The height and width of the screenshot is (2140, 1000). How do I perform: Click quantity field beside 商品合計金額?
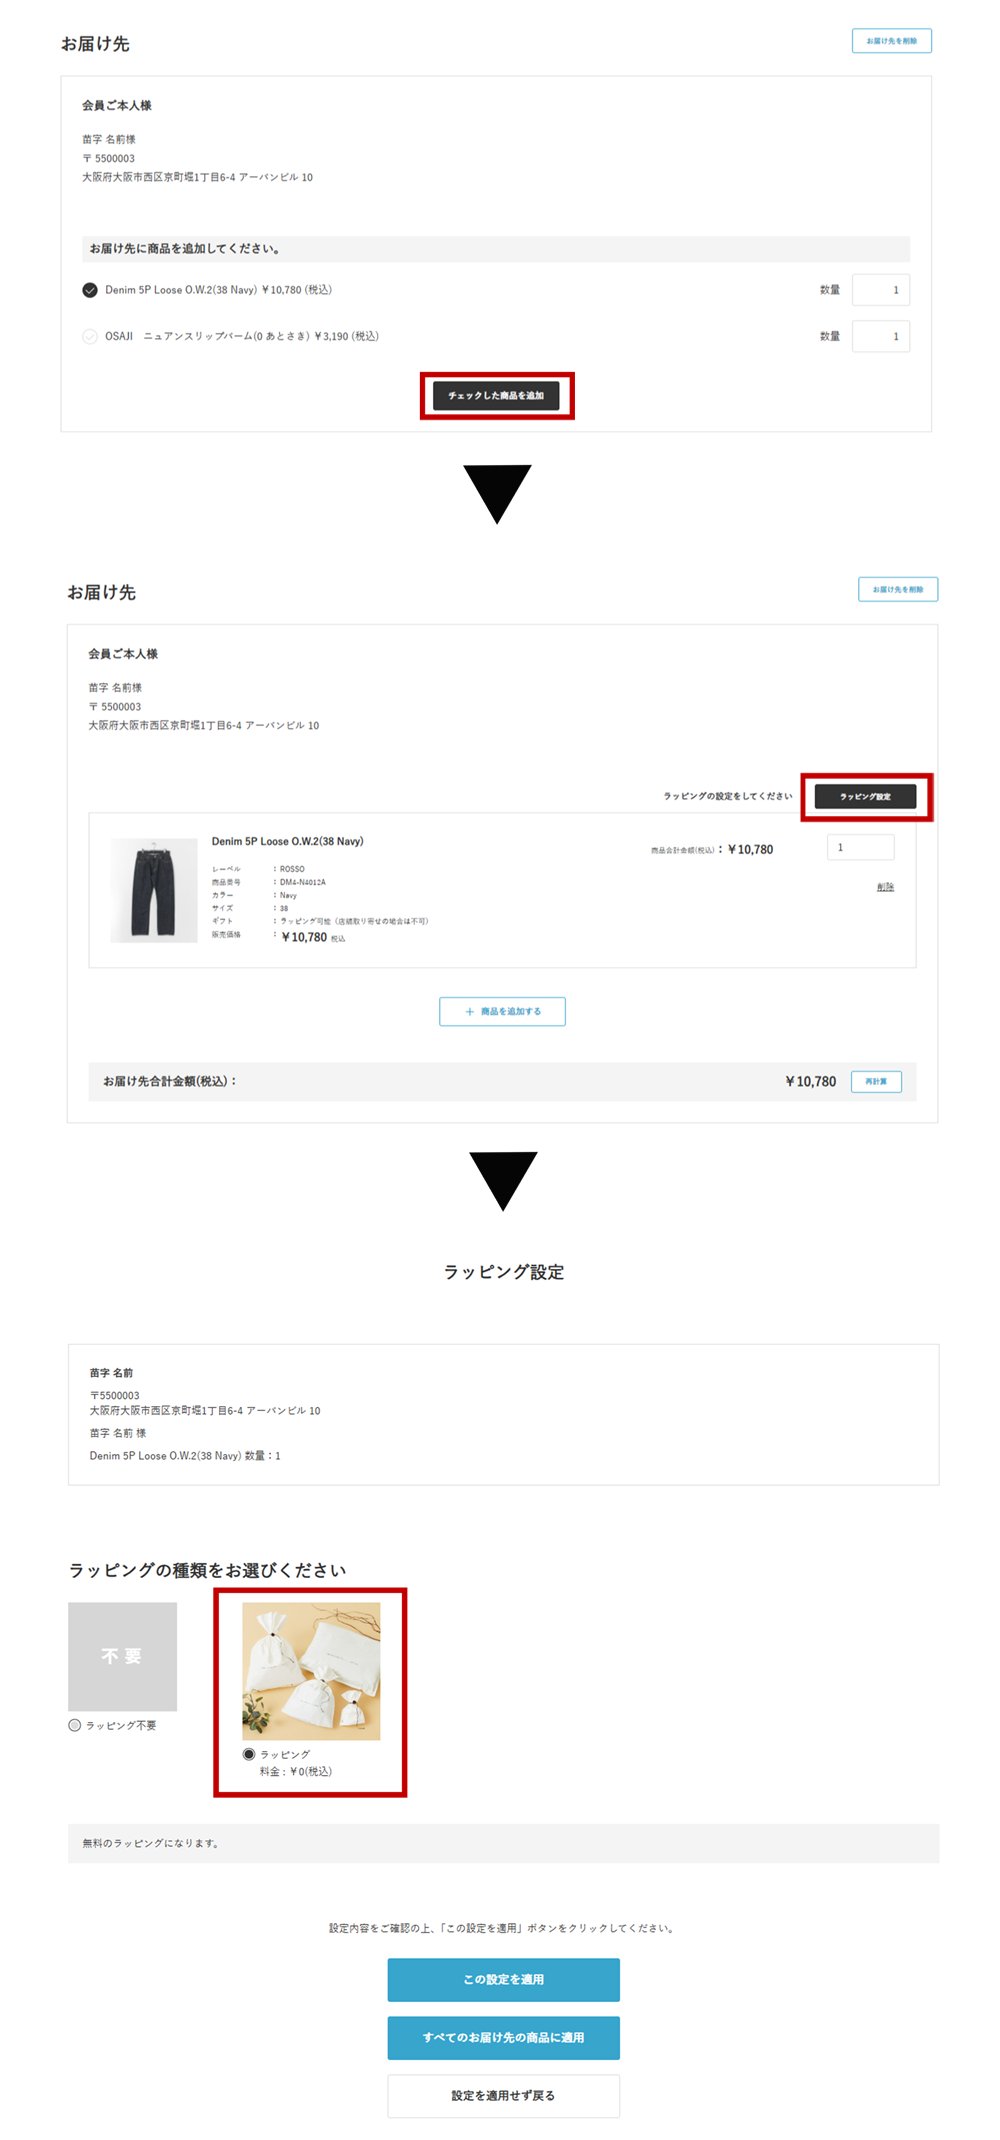860,847
